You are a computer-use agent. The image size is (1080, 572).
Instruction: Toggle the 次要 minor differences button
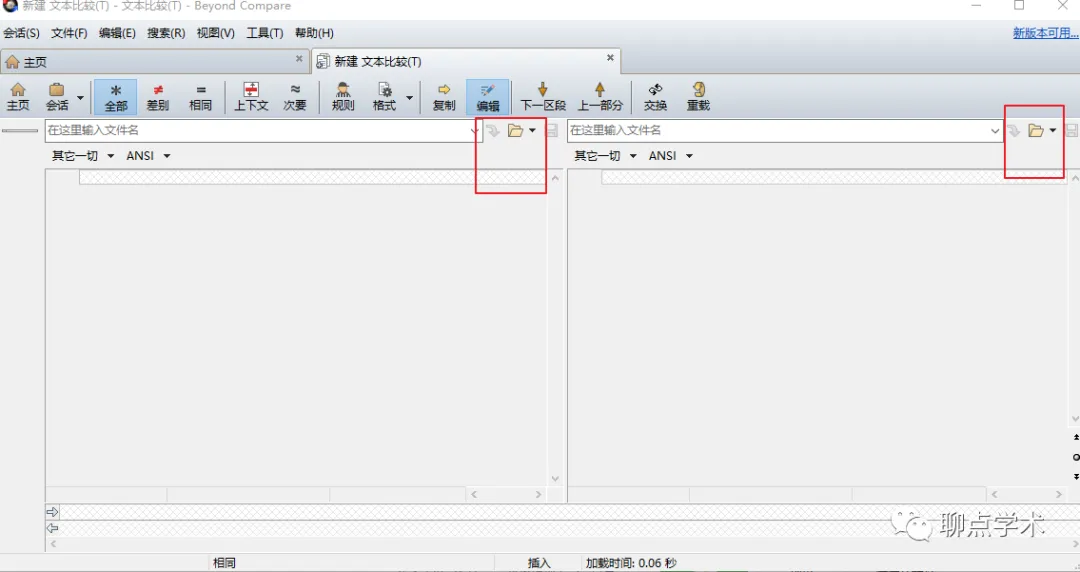[x=295, y=96]
